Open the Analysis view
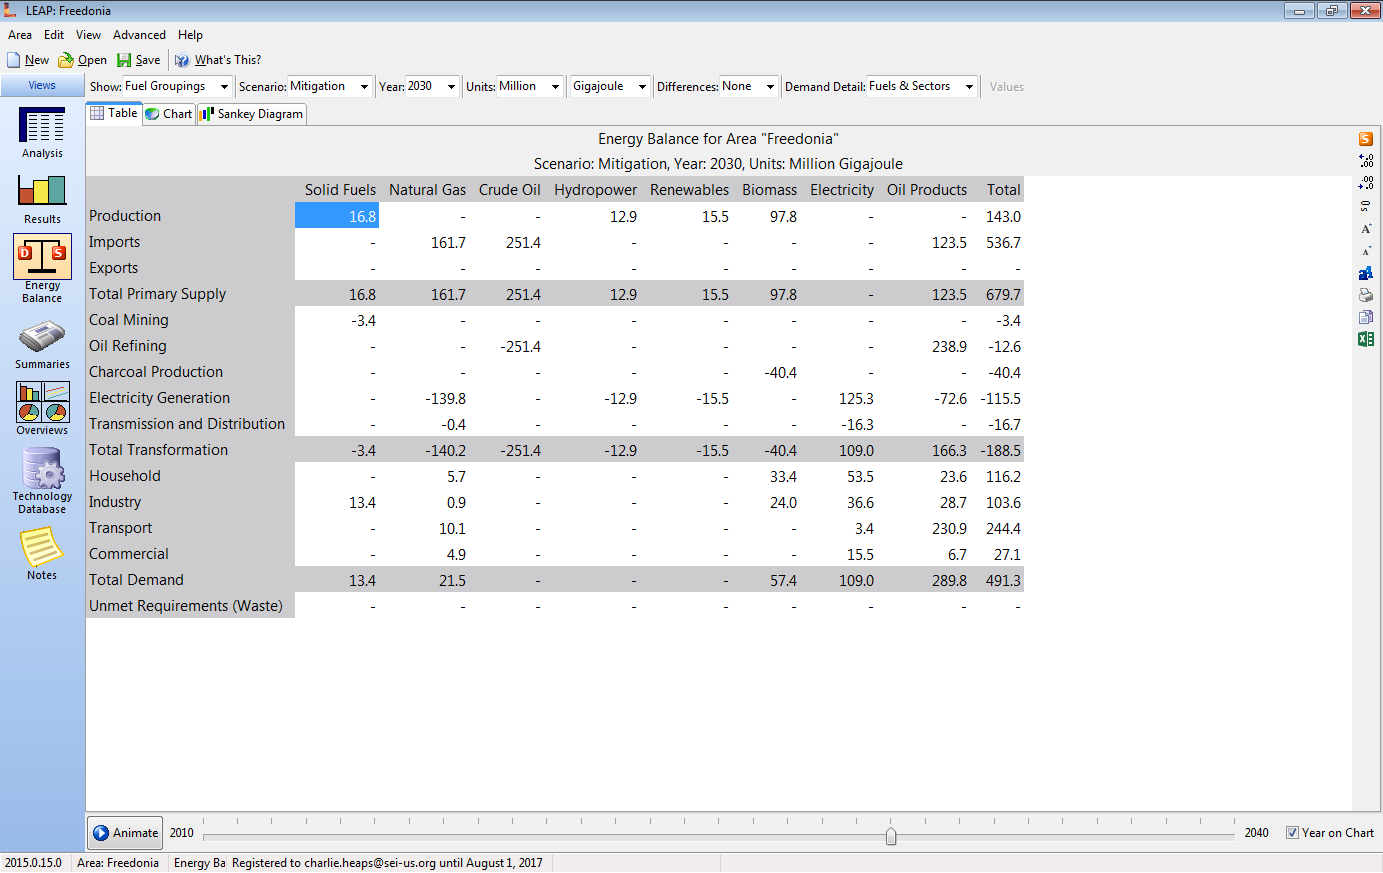Viewport: 1383px width, 873px height. click(42, 133)
